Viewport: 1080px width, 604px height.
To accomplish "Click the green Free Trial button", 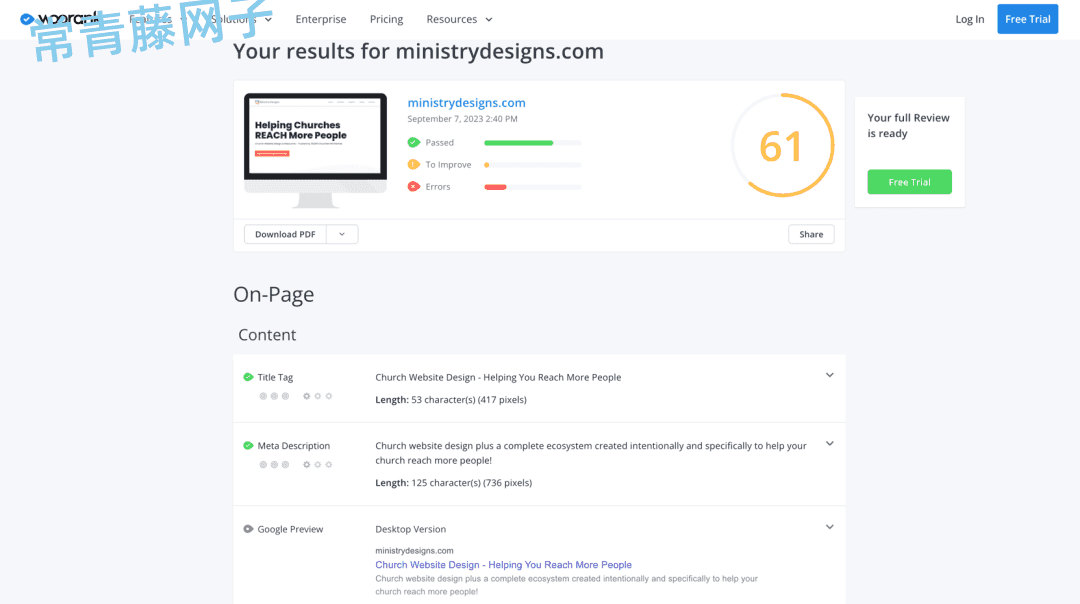I will tap(909, 182).
